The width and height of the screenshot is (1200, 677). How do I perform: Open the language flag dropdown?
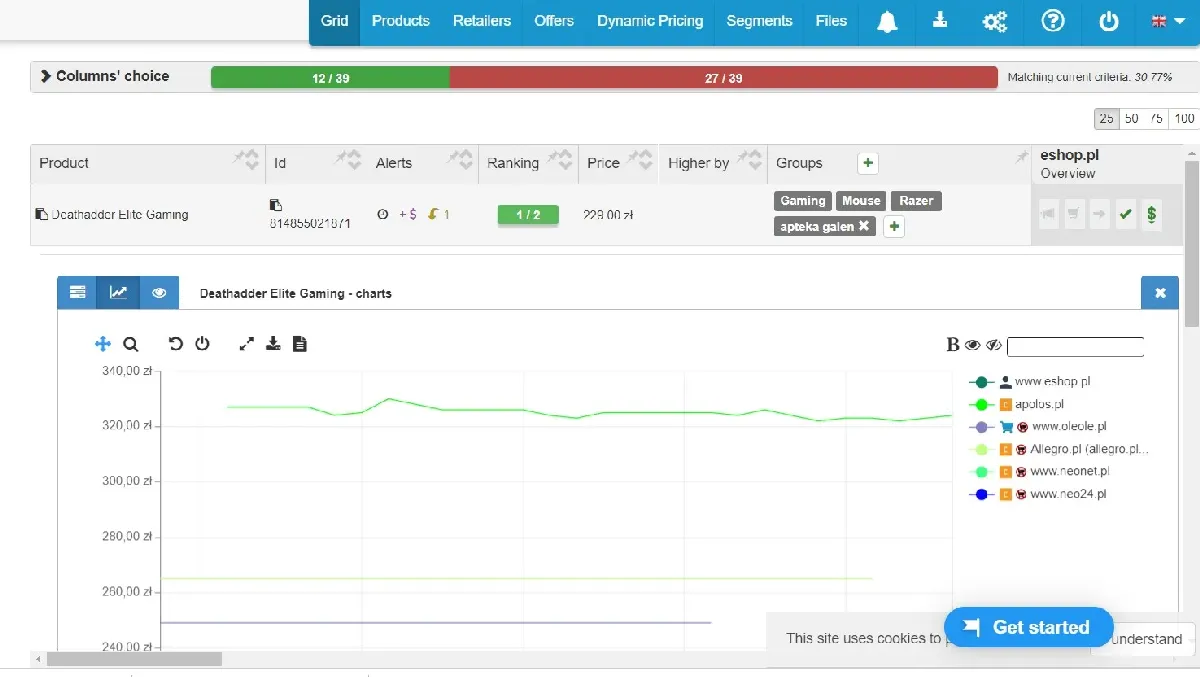click(x=1166, y=21)
